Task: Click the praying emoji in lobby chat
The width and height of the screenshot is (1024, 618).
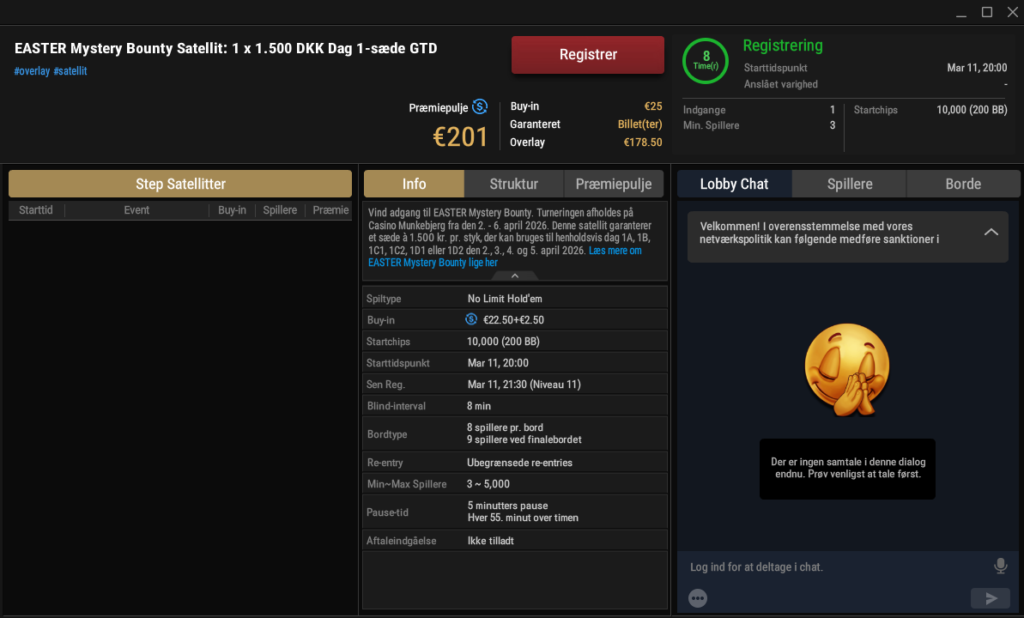Action: 846,369
